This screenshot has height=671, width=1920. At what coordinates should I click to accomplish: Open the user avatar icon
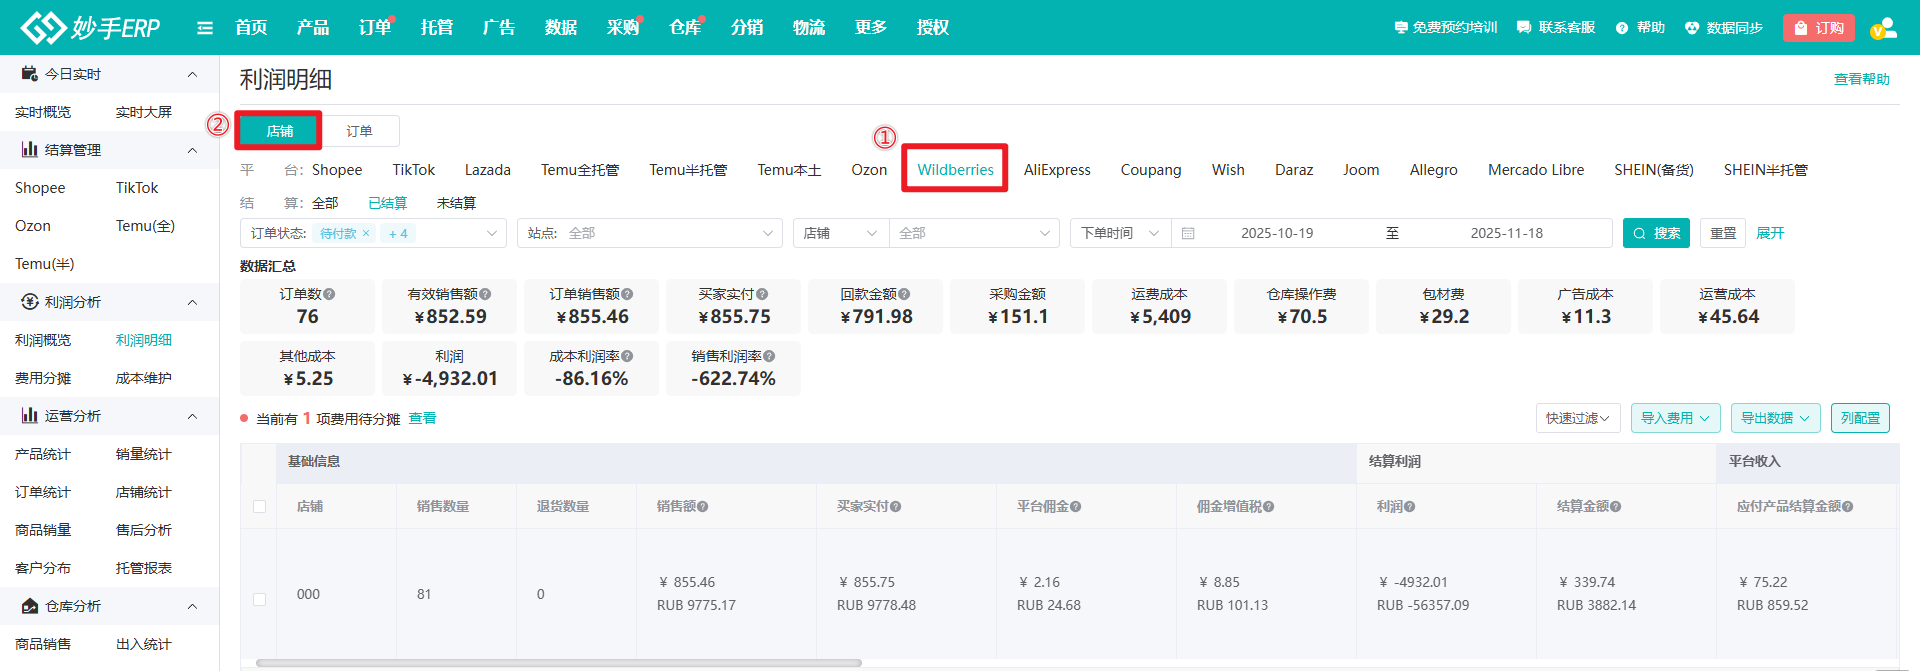1883,28
